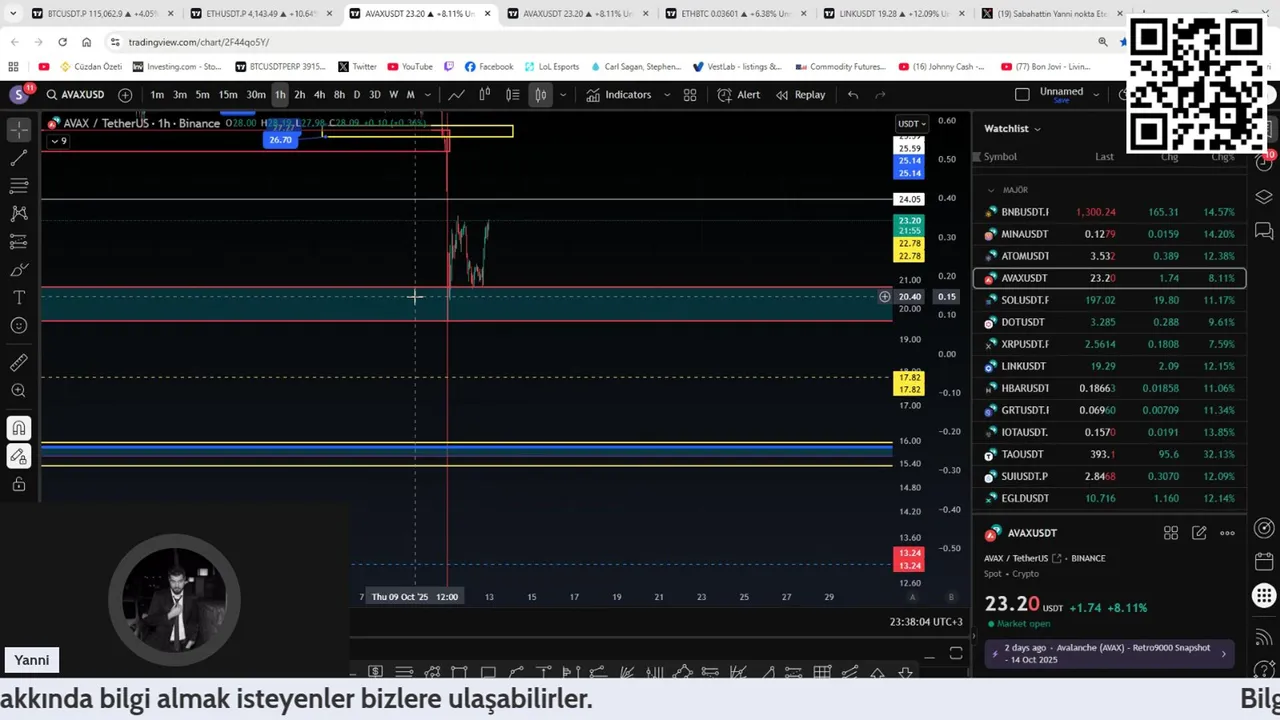Screen dimensions: 1280x720
Task: Switch to the LINKUSDT browser tab
Action: click(894, 14)
